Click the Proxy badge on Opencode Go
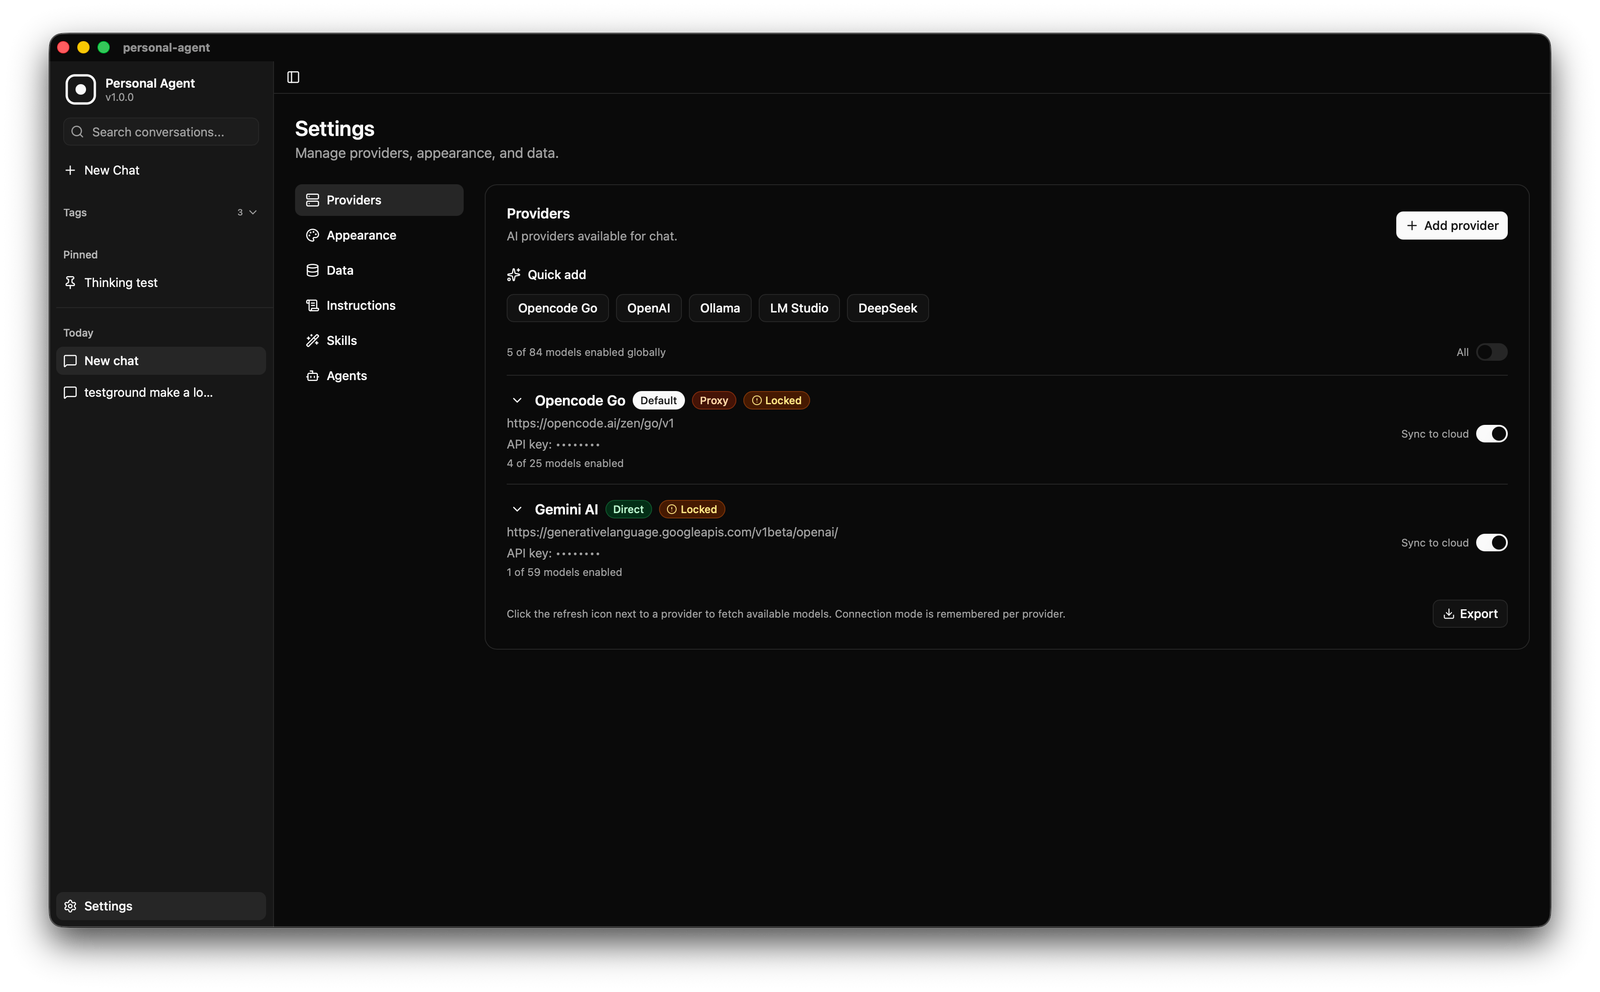Image resolution: width=1600 pixels, height=992 pixels. tap(714, 400)
